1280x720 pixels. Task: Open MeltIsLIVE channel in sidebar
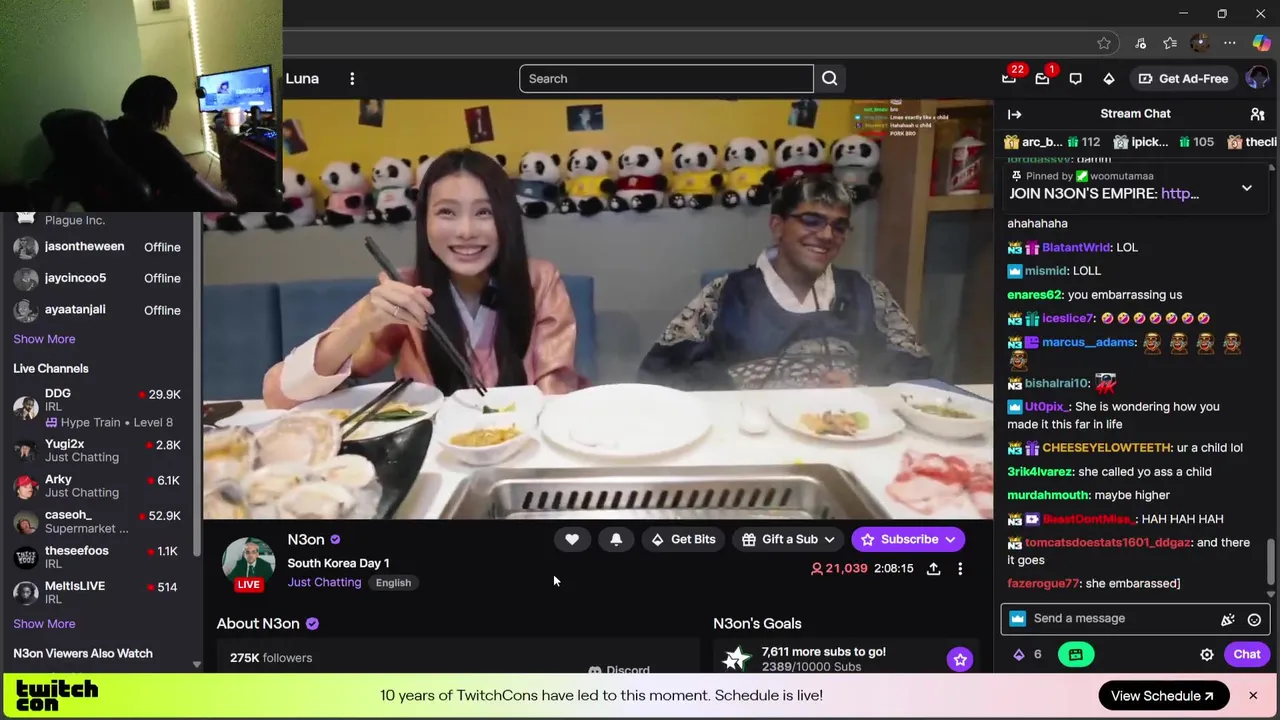click(x=97, y=592)
